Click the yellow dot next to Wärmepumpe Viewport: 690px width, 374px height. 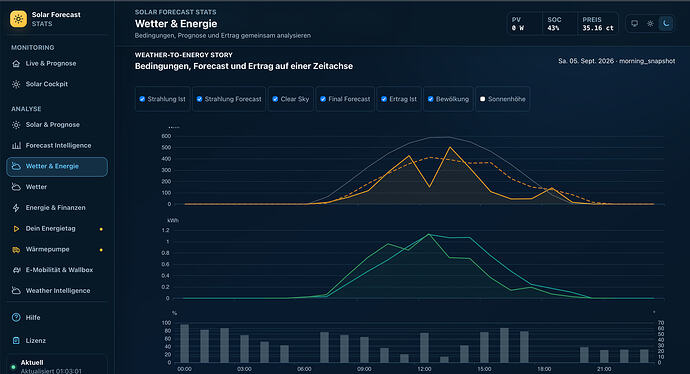click(101, 250)
